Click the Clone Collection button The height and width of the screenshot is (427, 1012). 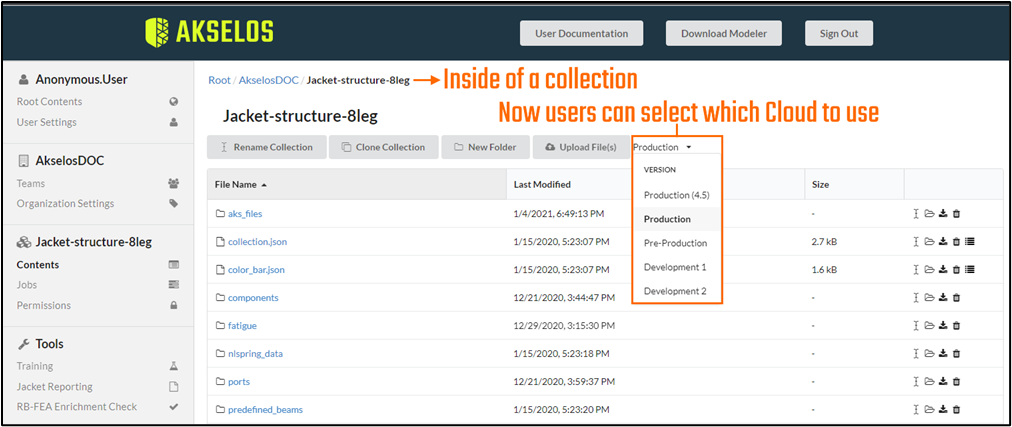click(x=383, y=147)
